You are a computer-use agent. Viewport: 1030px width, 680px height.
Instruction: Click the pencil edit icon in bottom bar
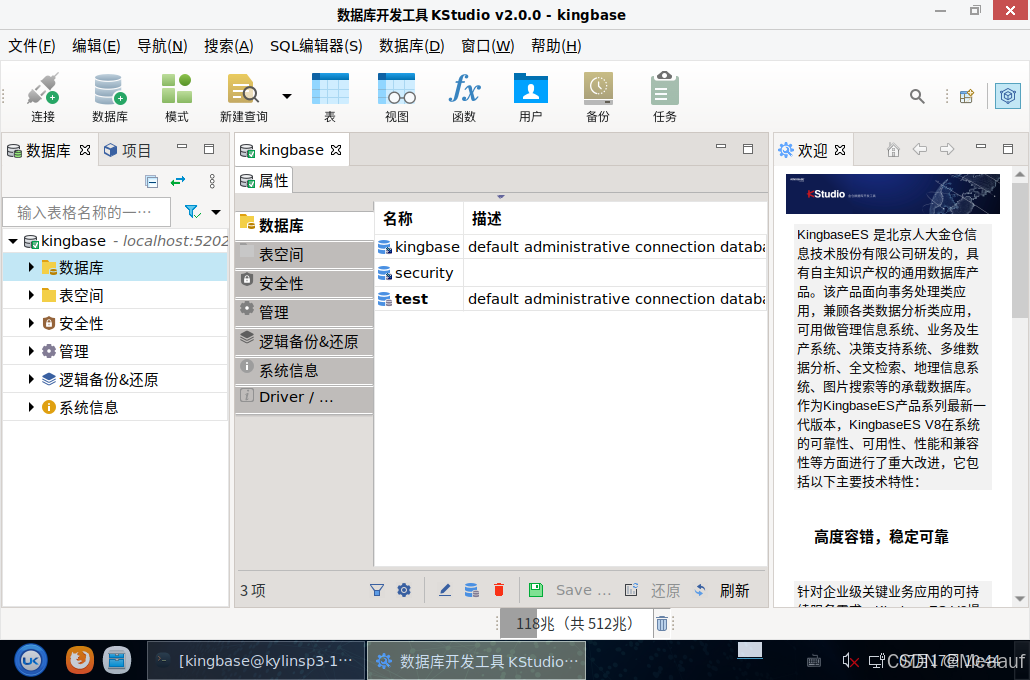(x=445, y=590)
